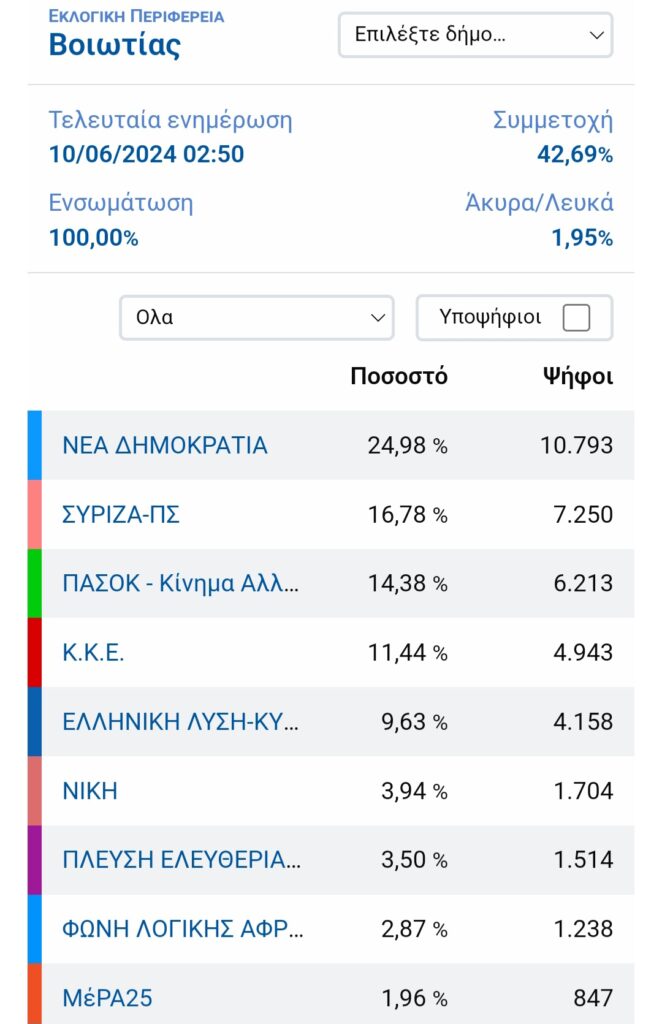662x1024 pixels.
Task: Open the Κ.Κ.Ε. party results
Action: [93, 652]
